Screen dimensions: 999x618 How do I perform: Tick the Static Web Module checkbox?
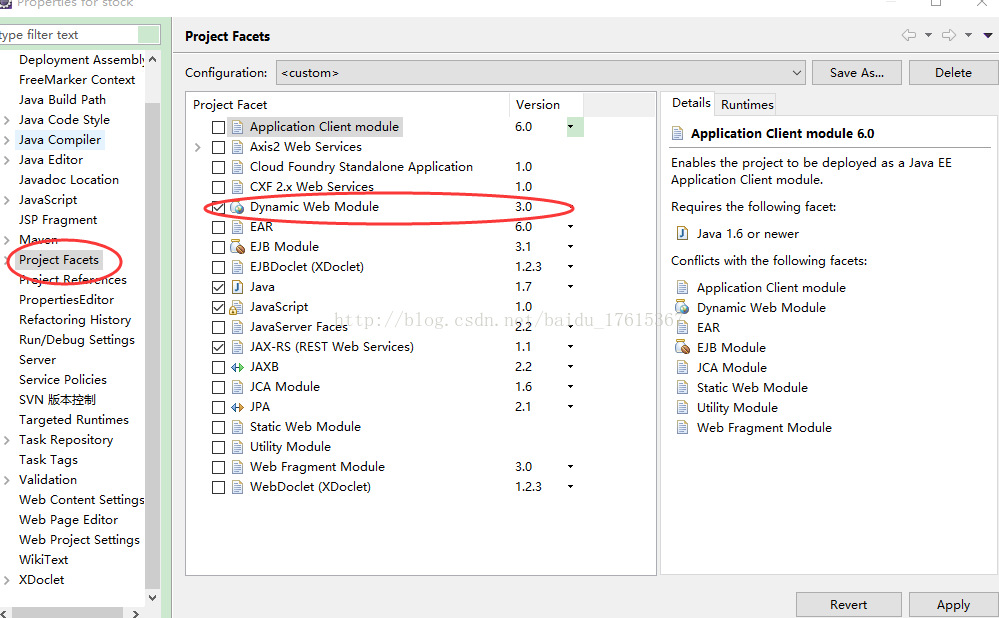click(x=218, y=427)
